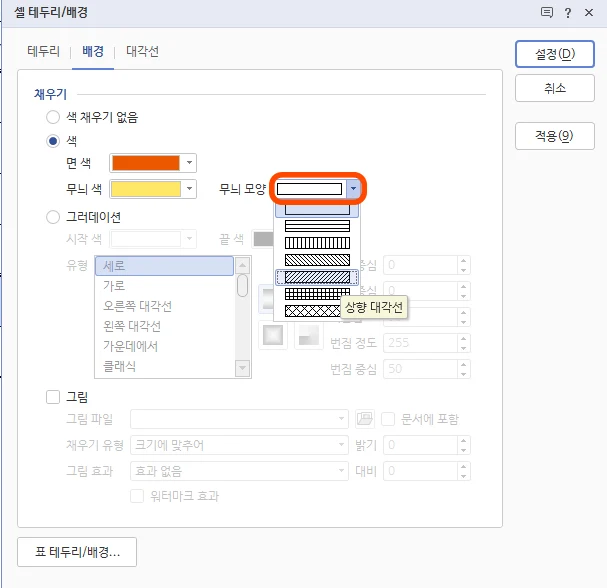Click the dialog help question mark icon
Screen dimensions: 607x588
click(568, 13)
